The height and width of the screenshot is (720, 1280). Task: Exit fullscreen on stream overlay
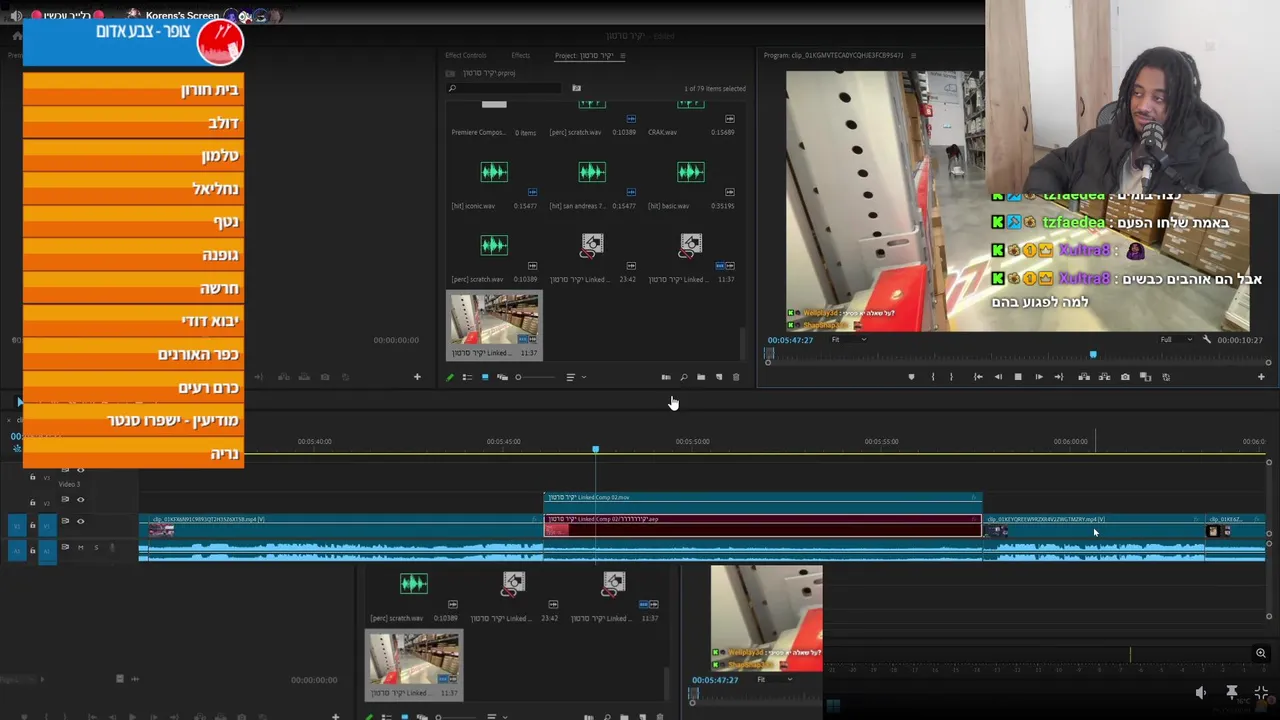coord(1261,692)
